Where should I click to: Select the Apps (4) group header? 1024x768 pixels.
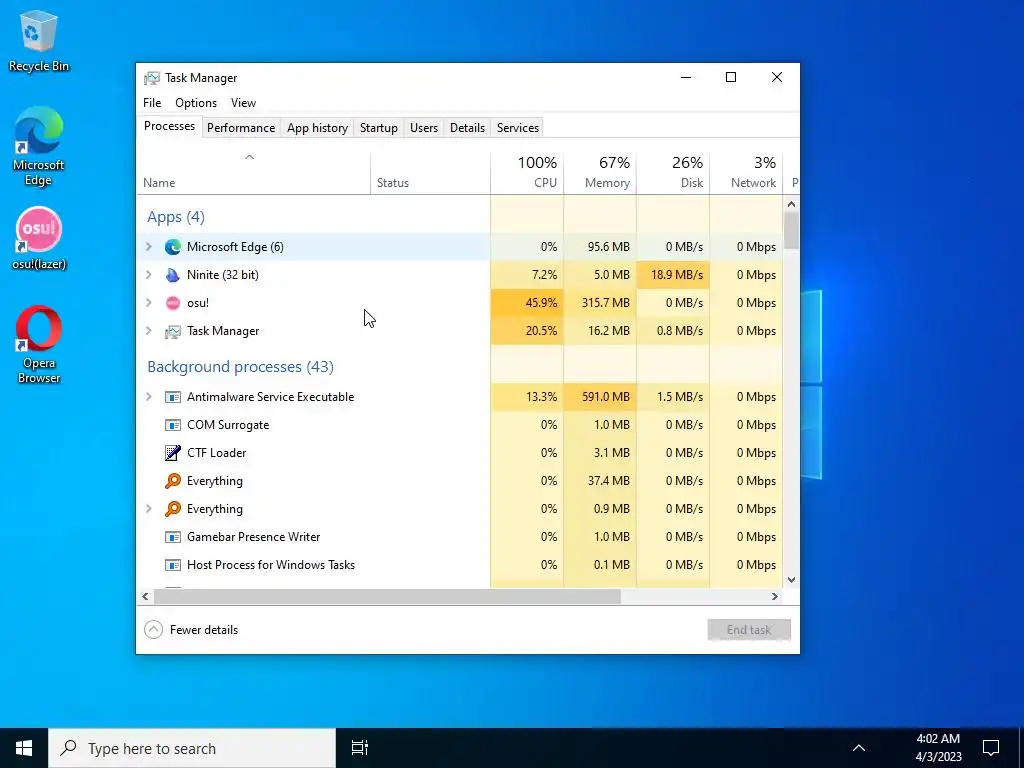(x=176, y=217)
